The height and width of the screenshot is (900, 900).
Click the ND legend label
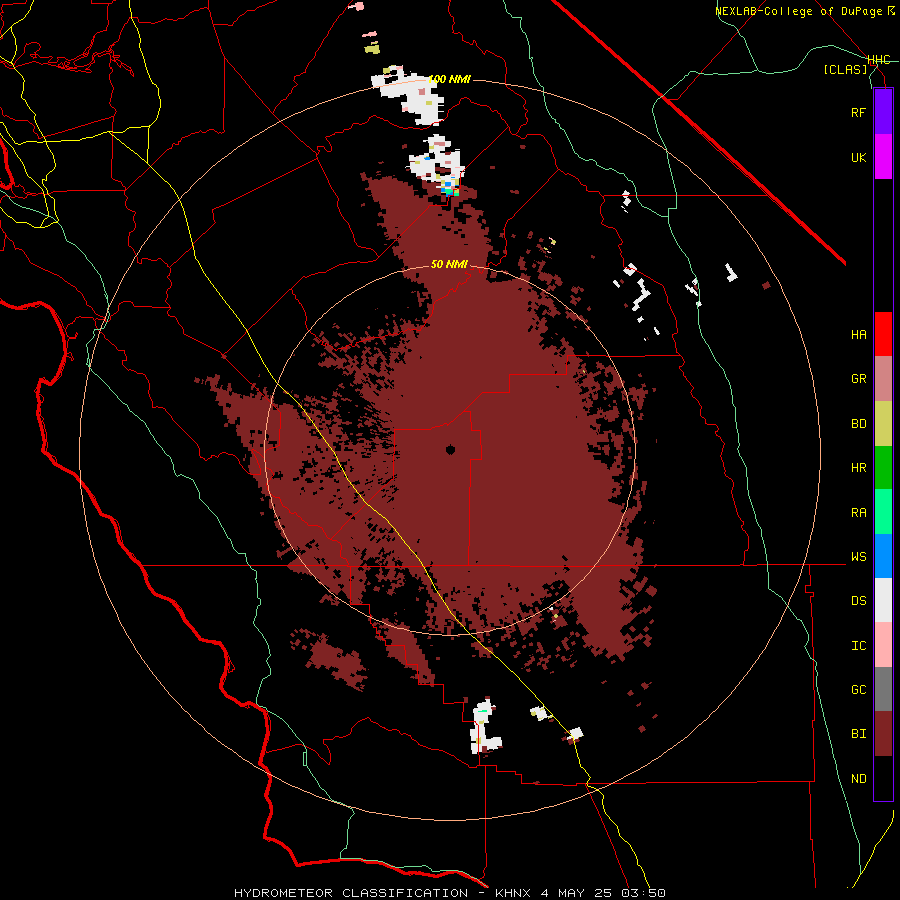[x=858, y=779]
